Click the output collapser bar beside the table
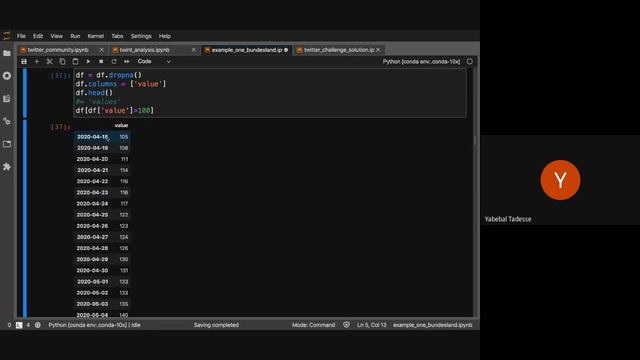The width and height of the screenshot is (640, 360). point(24,218)
